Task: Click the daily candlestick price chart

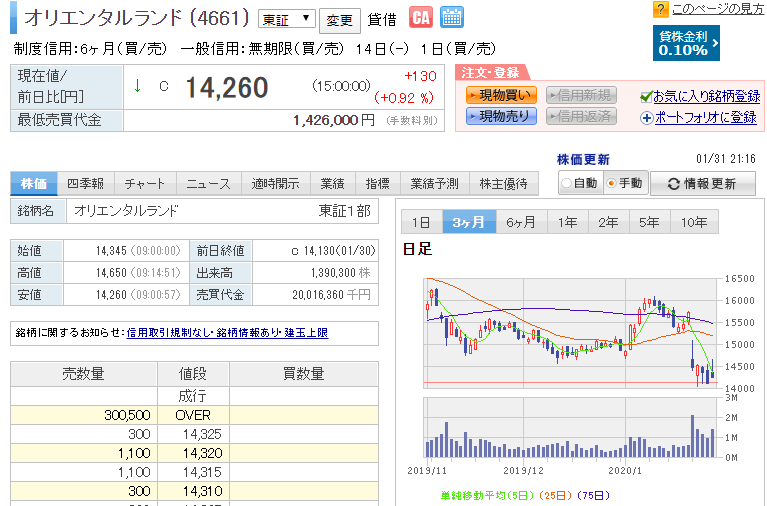Action: [x=570, y=333]
